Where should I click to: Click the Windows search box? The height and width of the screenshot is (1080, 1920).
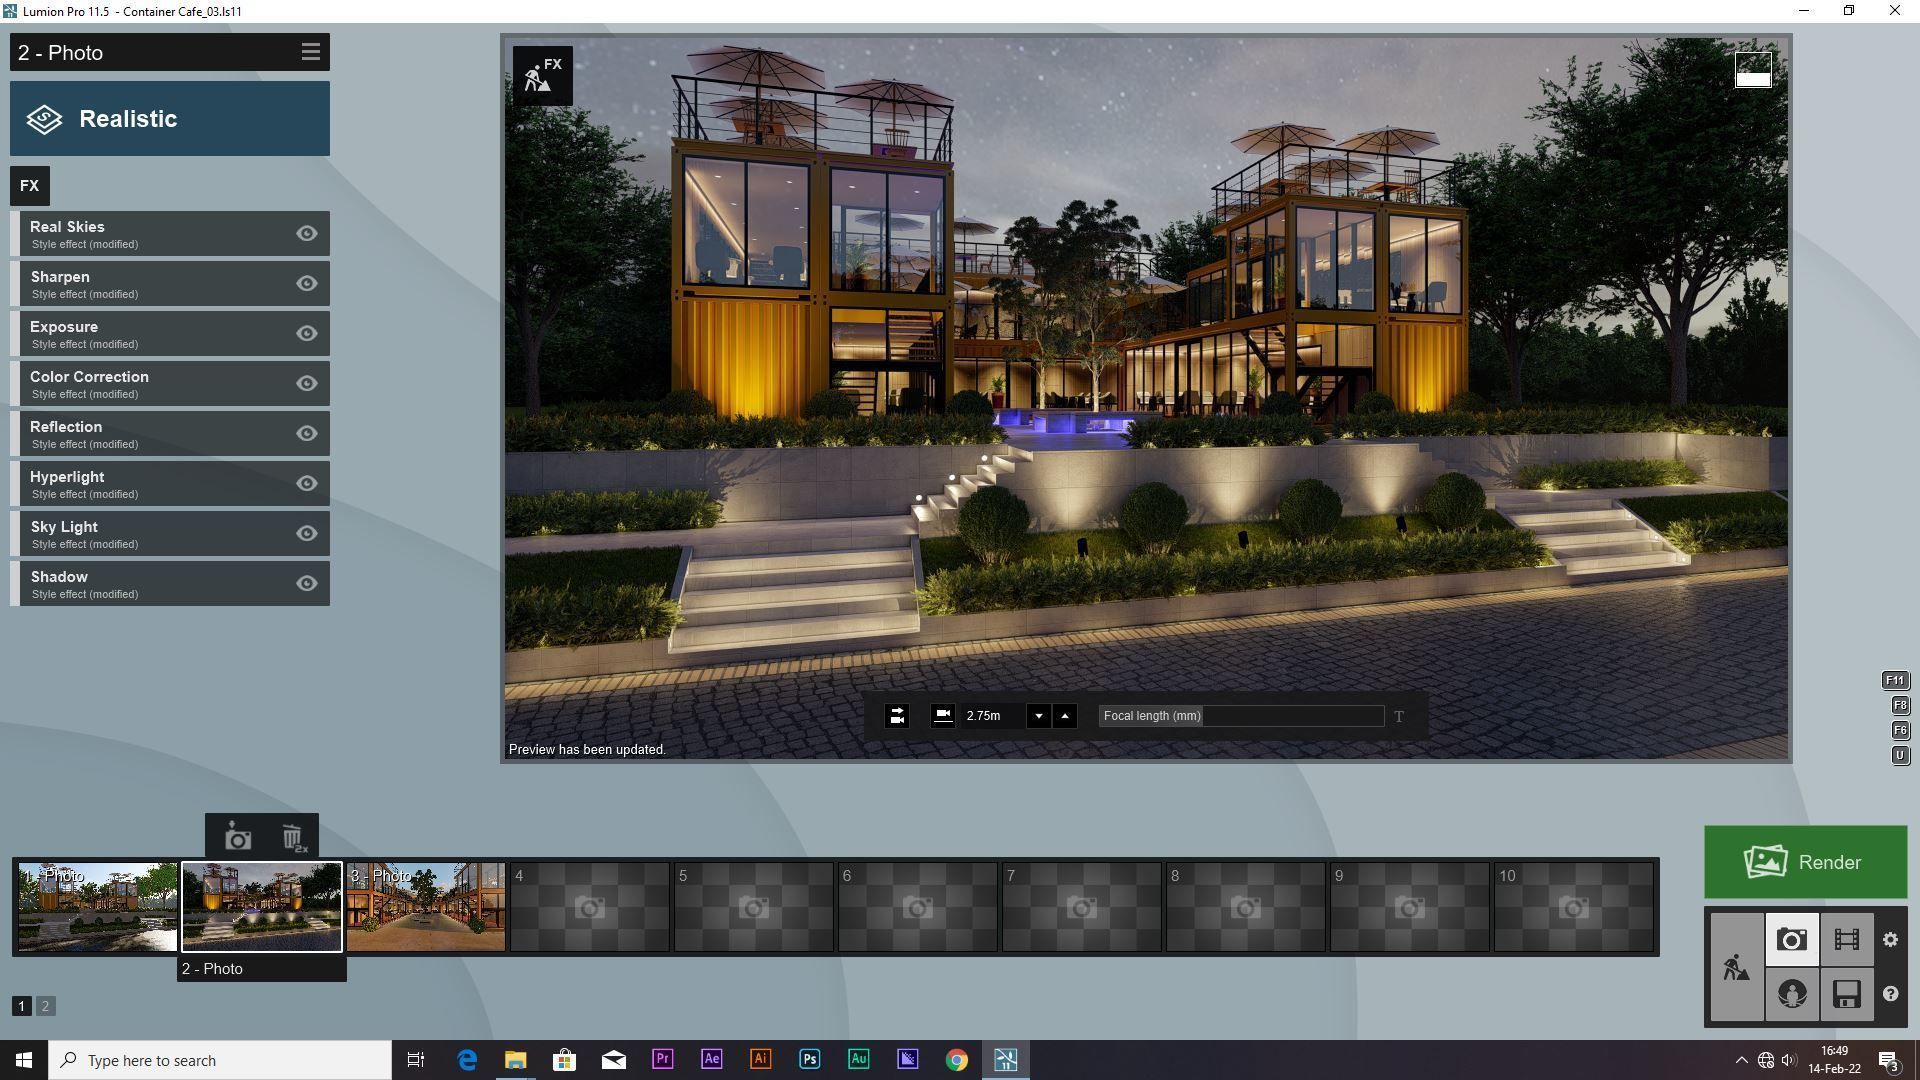[x=220, y=1060]
